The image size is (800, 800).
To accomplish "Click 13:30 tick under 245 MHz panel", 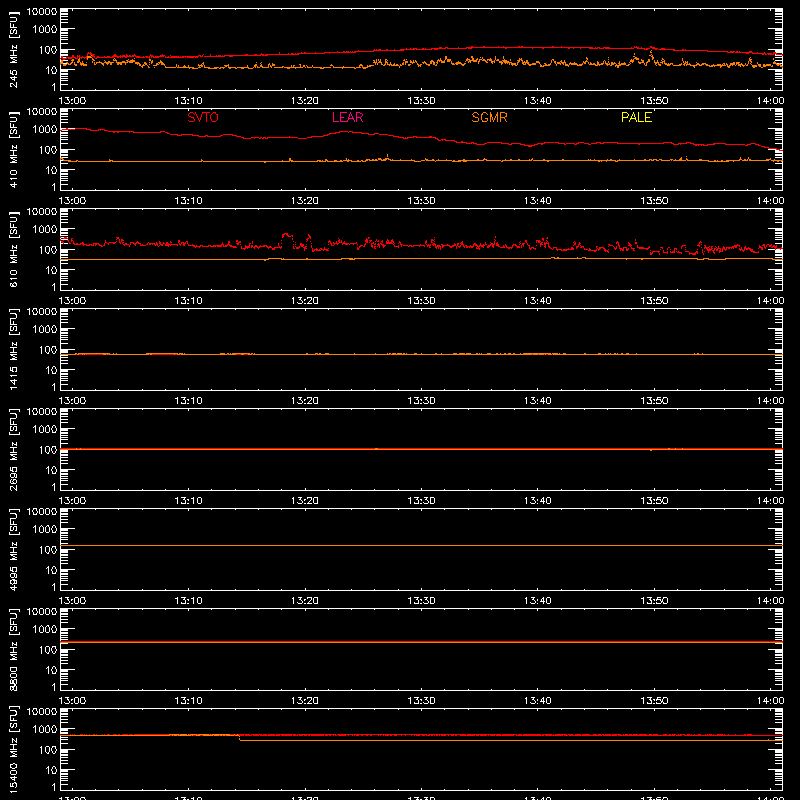I will pos(421,101).
